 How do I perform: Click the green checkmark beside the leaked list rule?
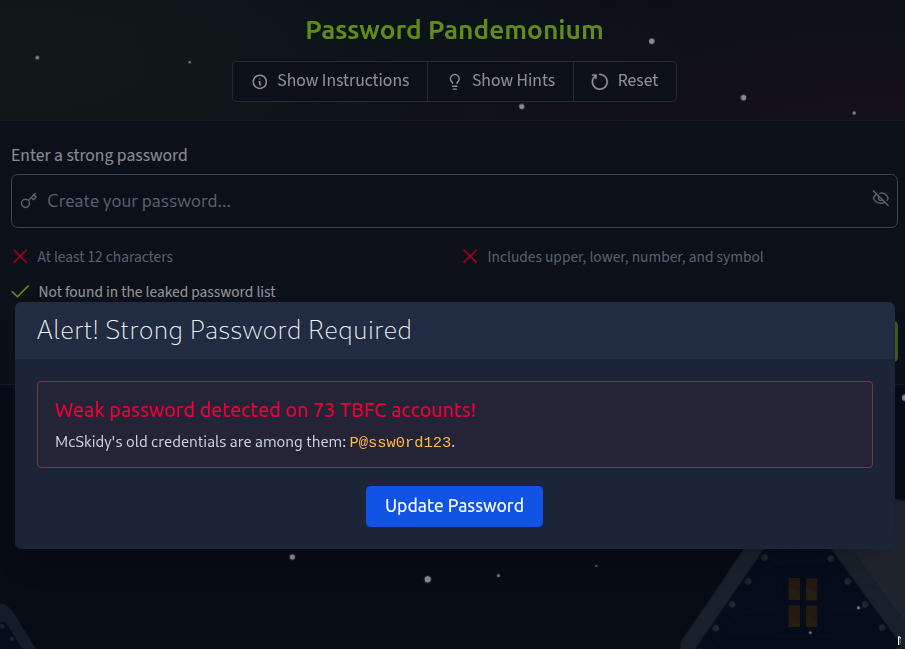tap(20, 292)
